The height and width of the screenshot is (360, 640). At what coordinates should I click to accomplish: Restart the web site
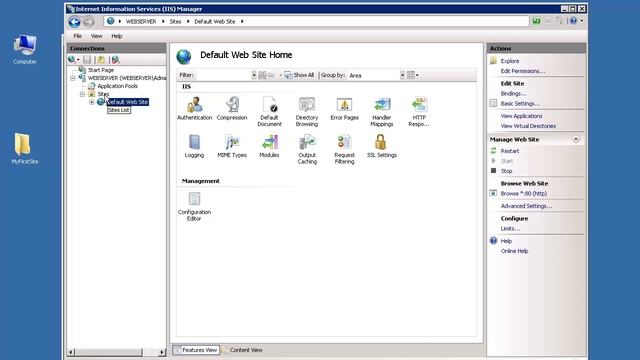pos(510,151)
